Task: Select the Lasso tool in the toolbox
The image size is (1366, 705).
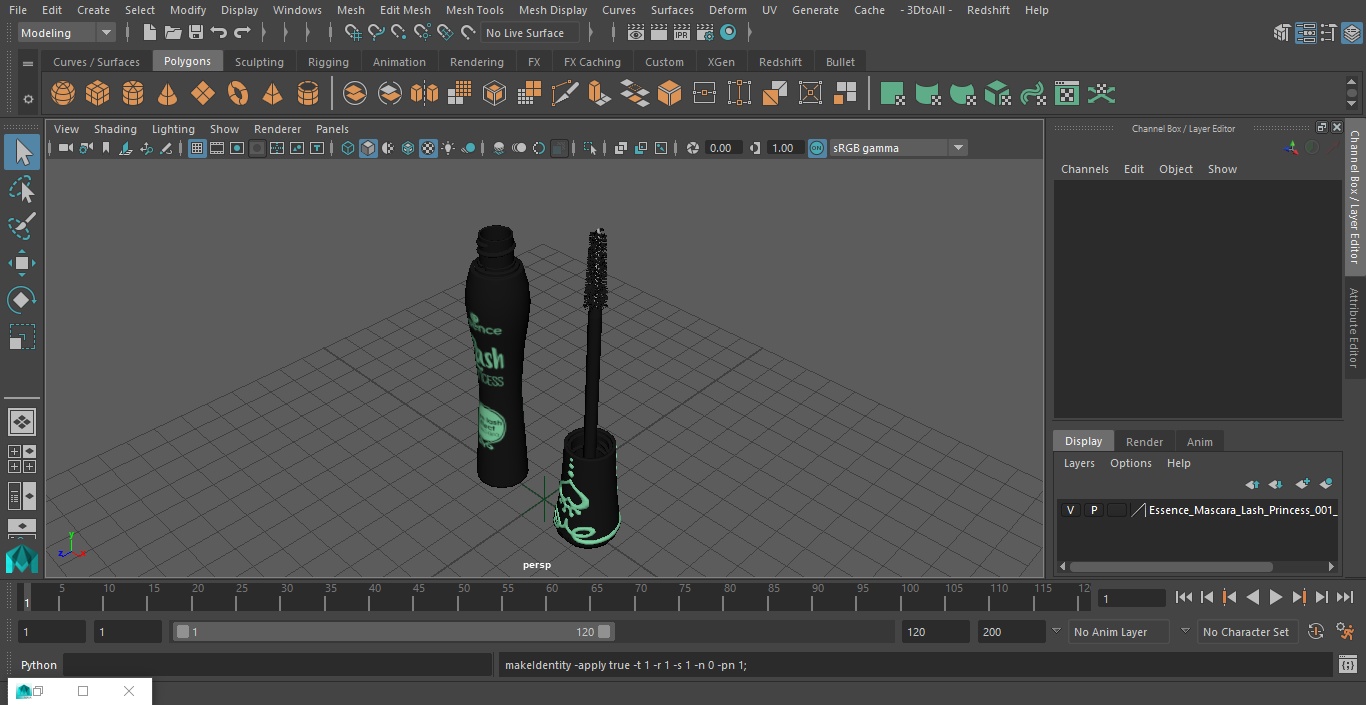Action: 22,190
